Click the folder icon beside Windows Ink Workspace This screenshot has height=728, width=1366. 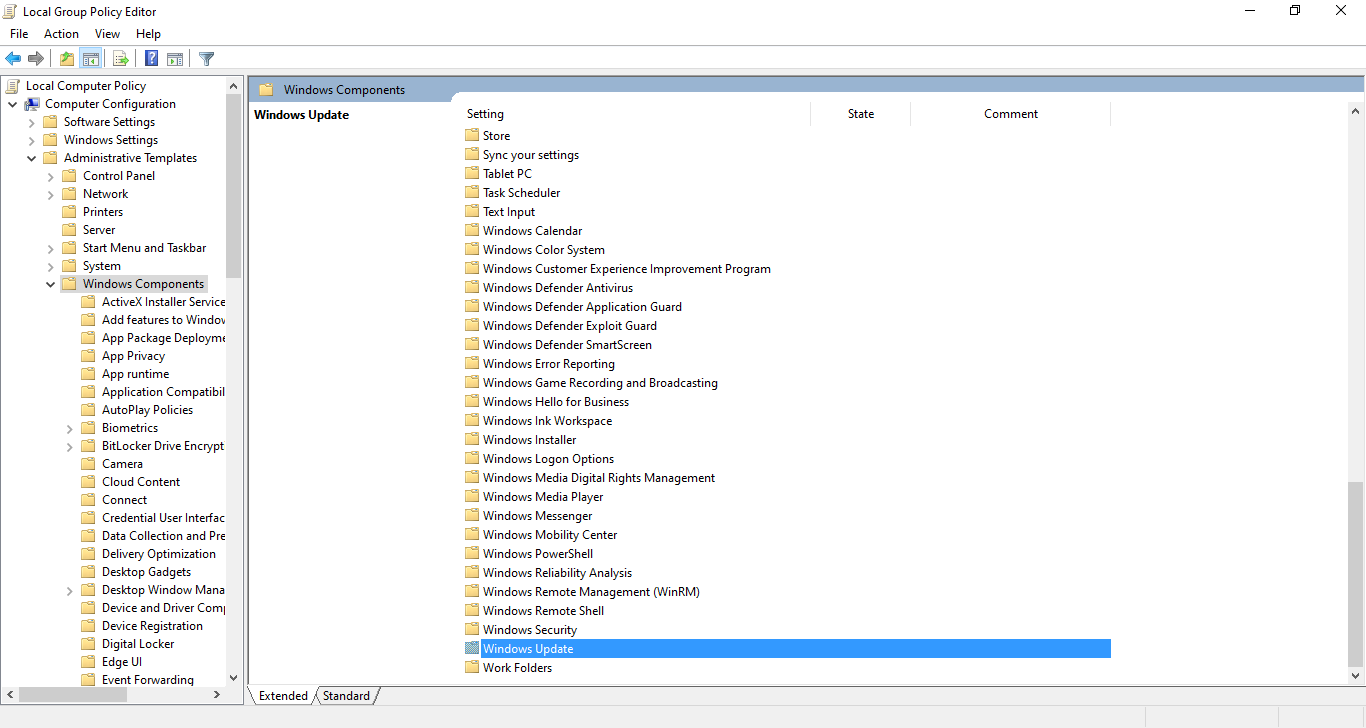pyautogui.click(x=472, y=421)
